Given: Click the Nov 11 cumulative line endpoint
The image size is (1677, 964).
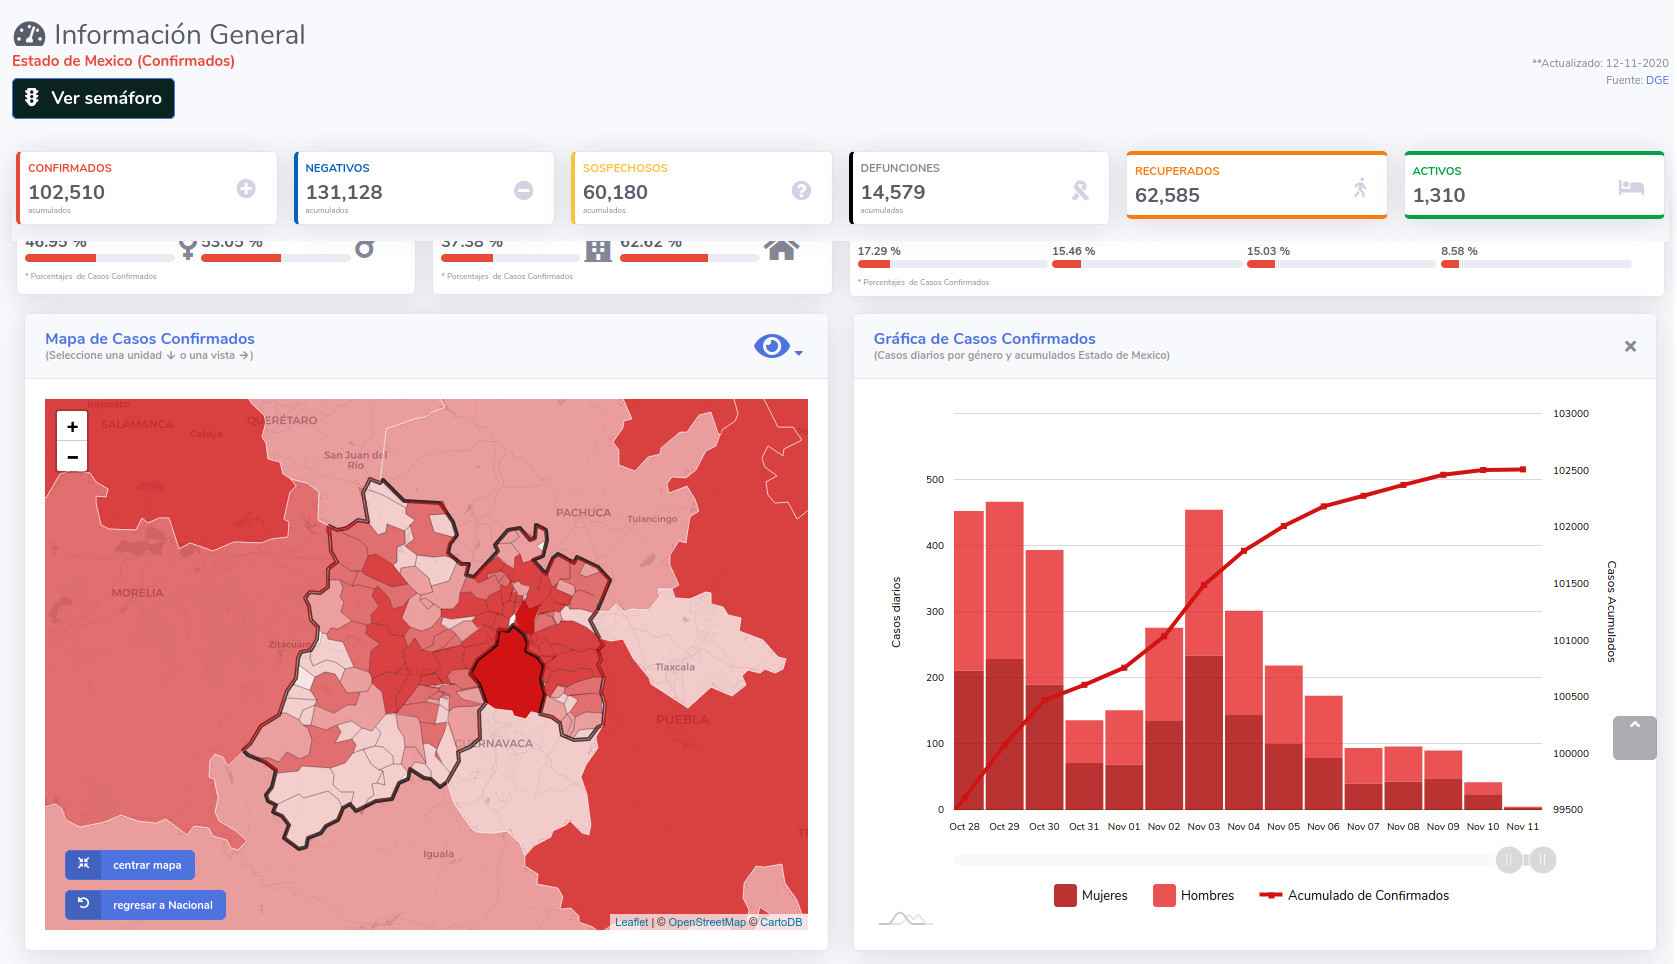Looking at the screenshot, I should tap(1523, 469).
